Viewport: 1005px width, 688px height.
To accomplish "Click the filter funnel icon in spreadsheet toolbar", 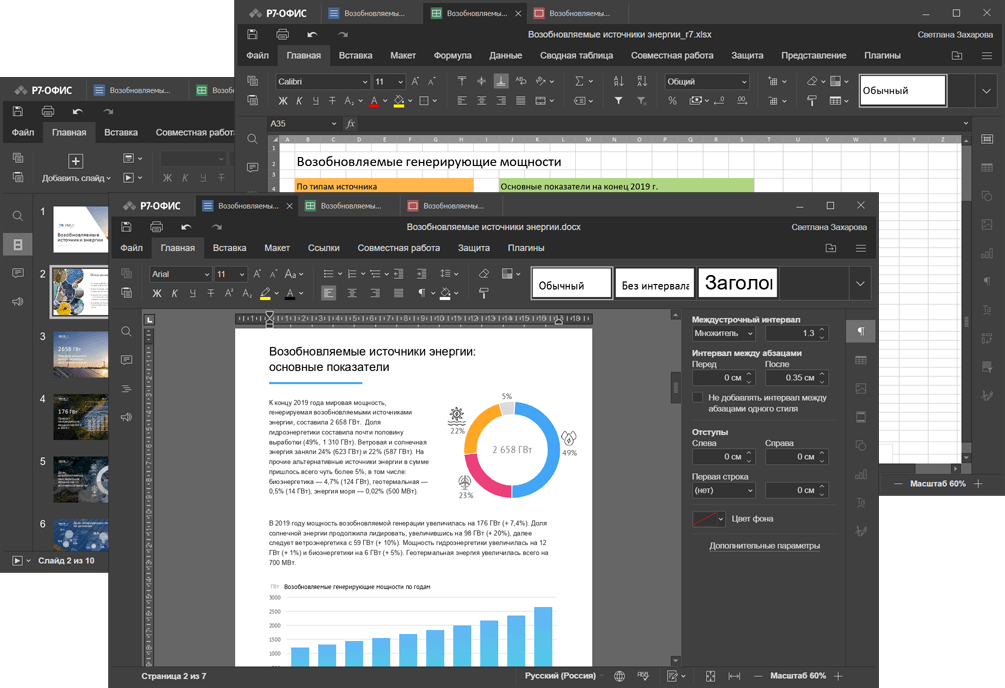I will pyautogui.click(x=618, y=101).
